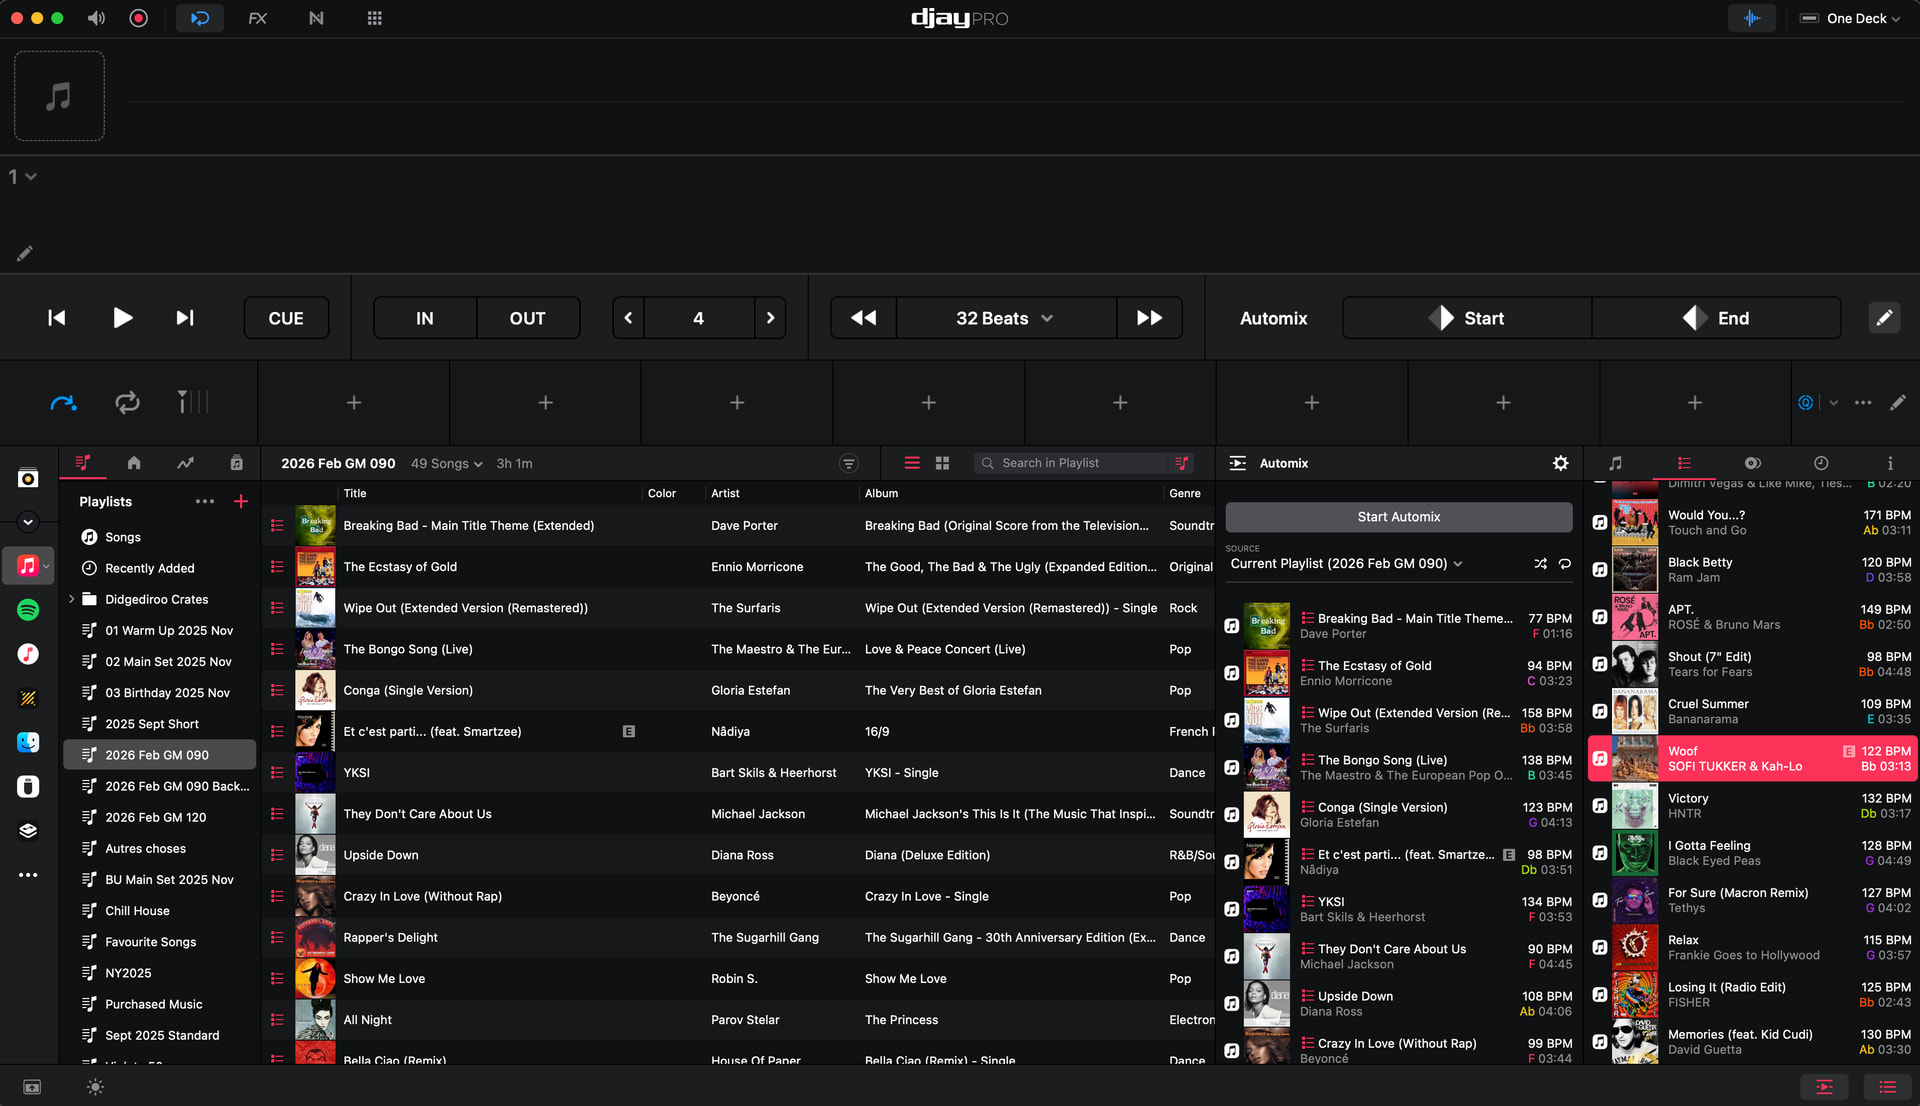Click the record button in top bar
Image resolution: width=1920 pixels, height=1106 pixels.
[x=139, y=18]
